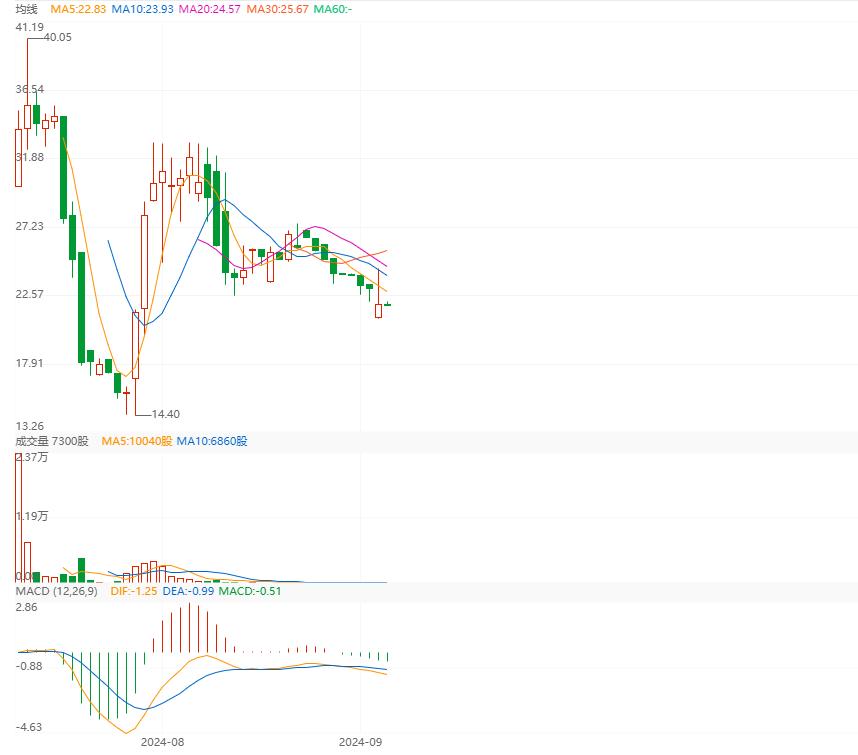
Task: Click the 成交量 7300股 volume label
Action: pyautogui.click(x=52, y=441)
